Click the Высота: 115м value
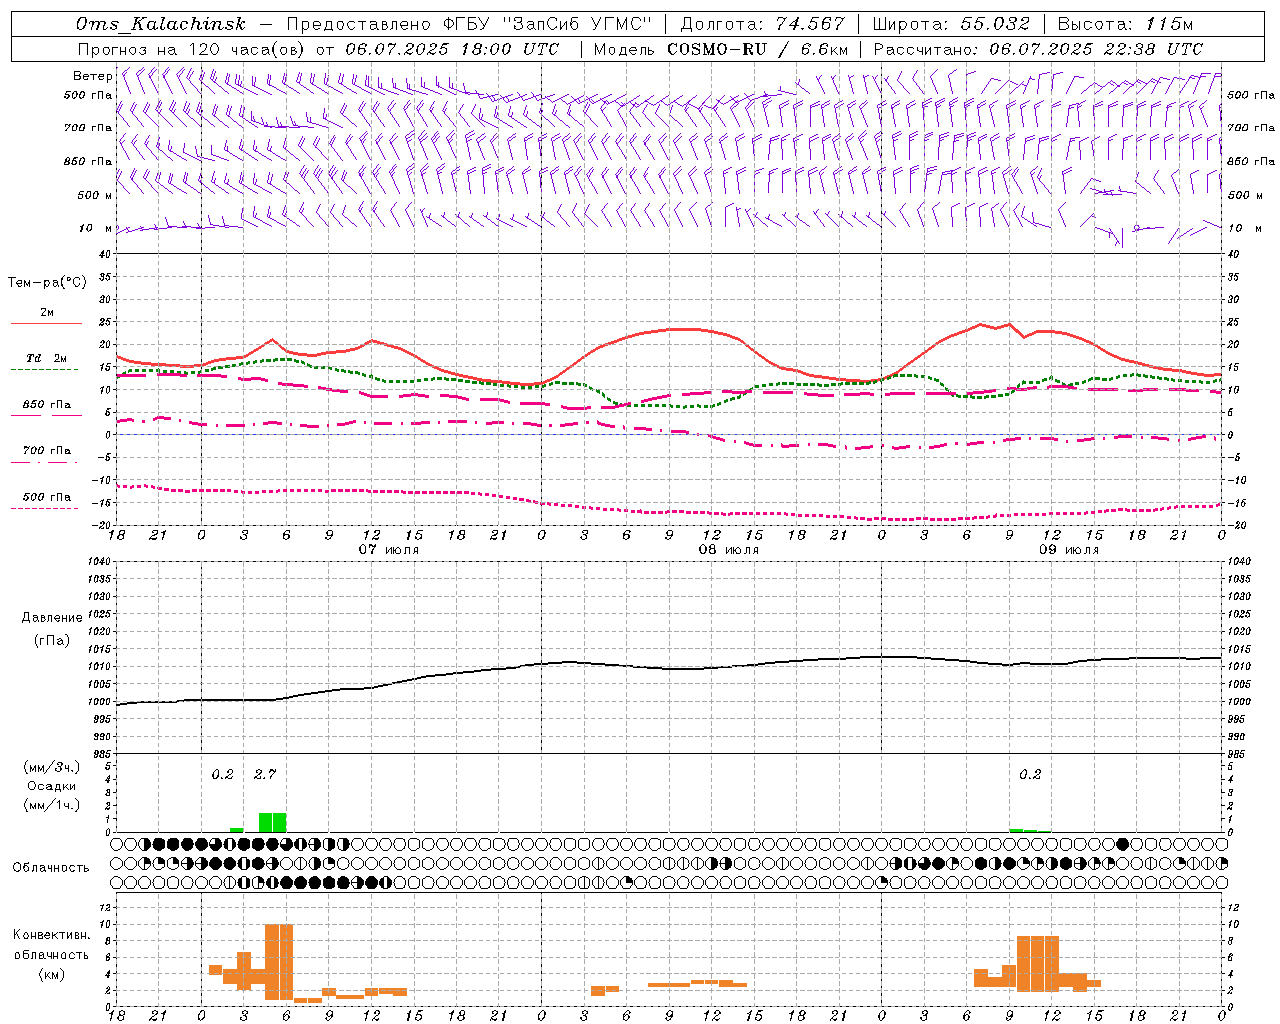Screen dimensions: 1280x1024 [x=1125, y=24]
